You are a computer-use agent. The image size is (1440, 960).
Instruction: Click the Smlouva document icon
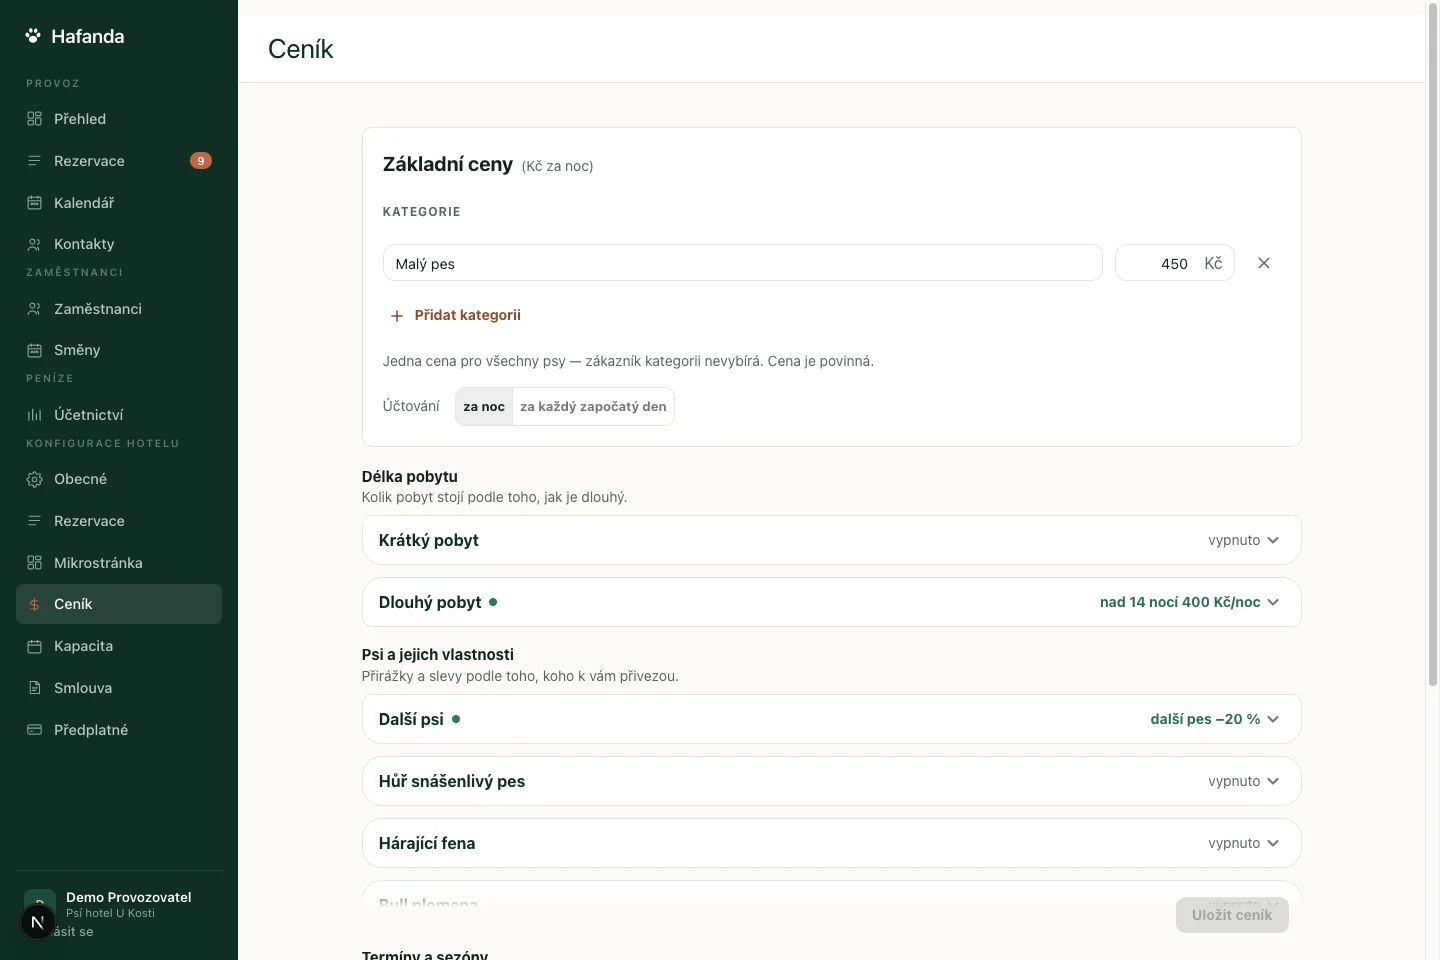34,688
